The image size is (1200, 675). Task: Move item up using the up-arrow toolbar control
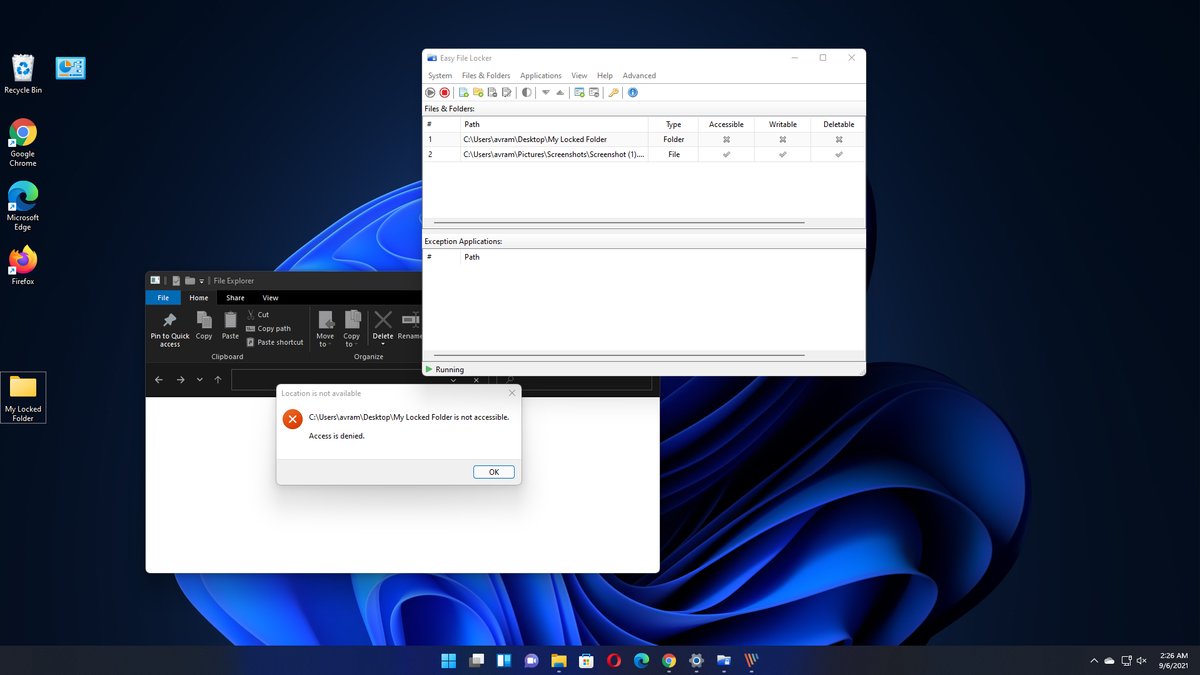[559, 92]
